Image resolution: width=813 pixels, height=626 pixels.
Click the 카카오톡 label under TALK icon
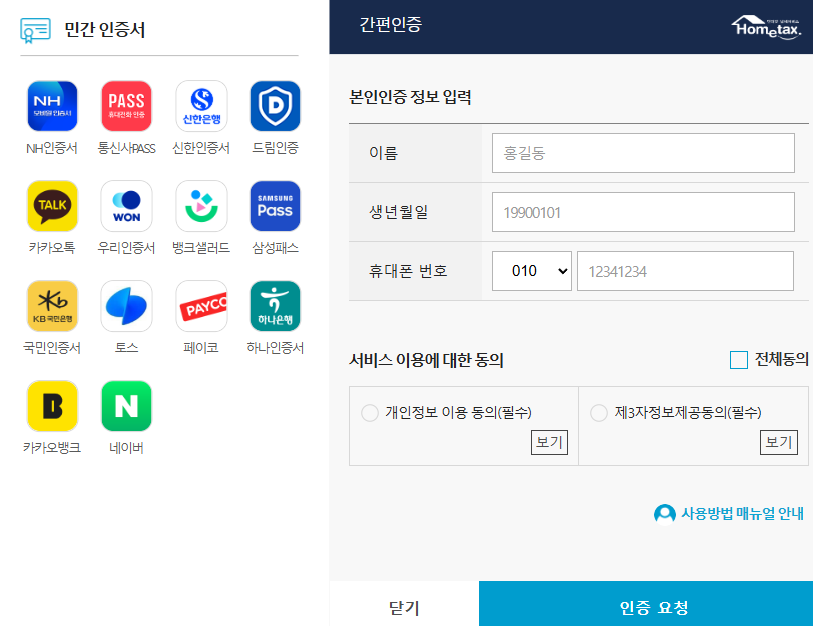point(52,248)
